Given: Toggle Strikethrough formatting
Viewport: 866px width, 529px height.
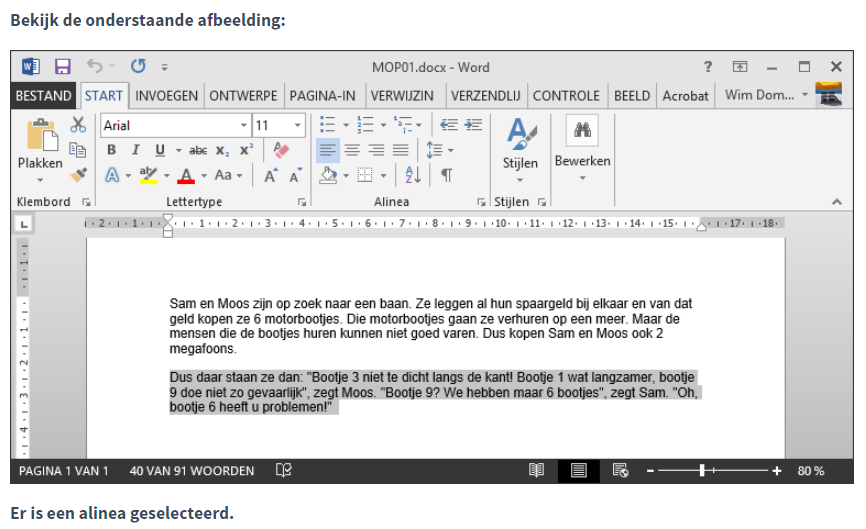Looking at the screenshot, I should pos(198,150).
